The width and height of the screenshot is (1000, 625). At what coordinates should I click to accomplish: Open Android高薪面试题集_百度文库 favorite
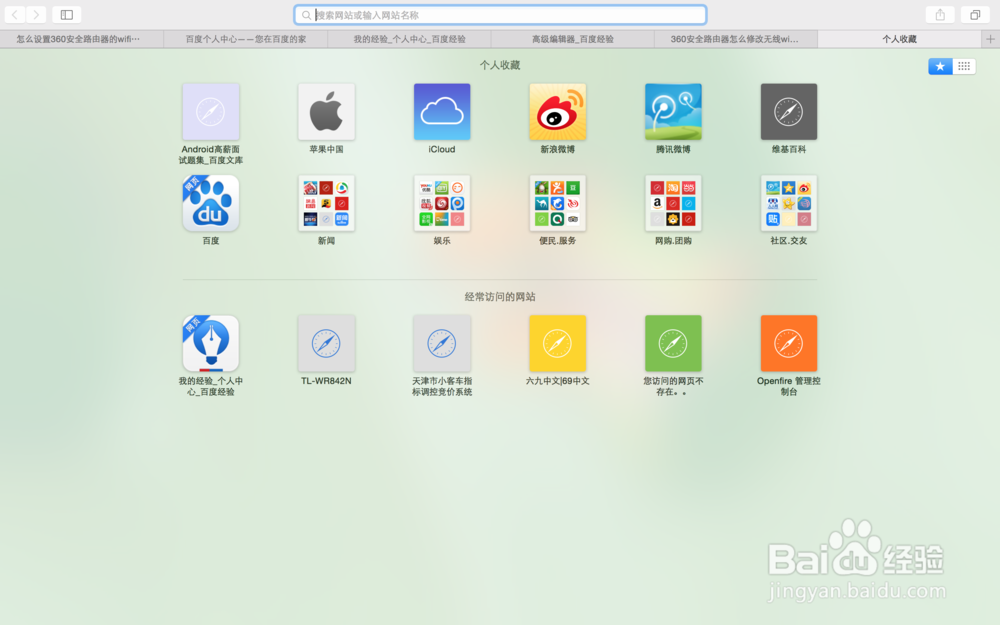(210, 112)
